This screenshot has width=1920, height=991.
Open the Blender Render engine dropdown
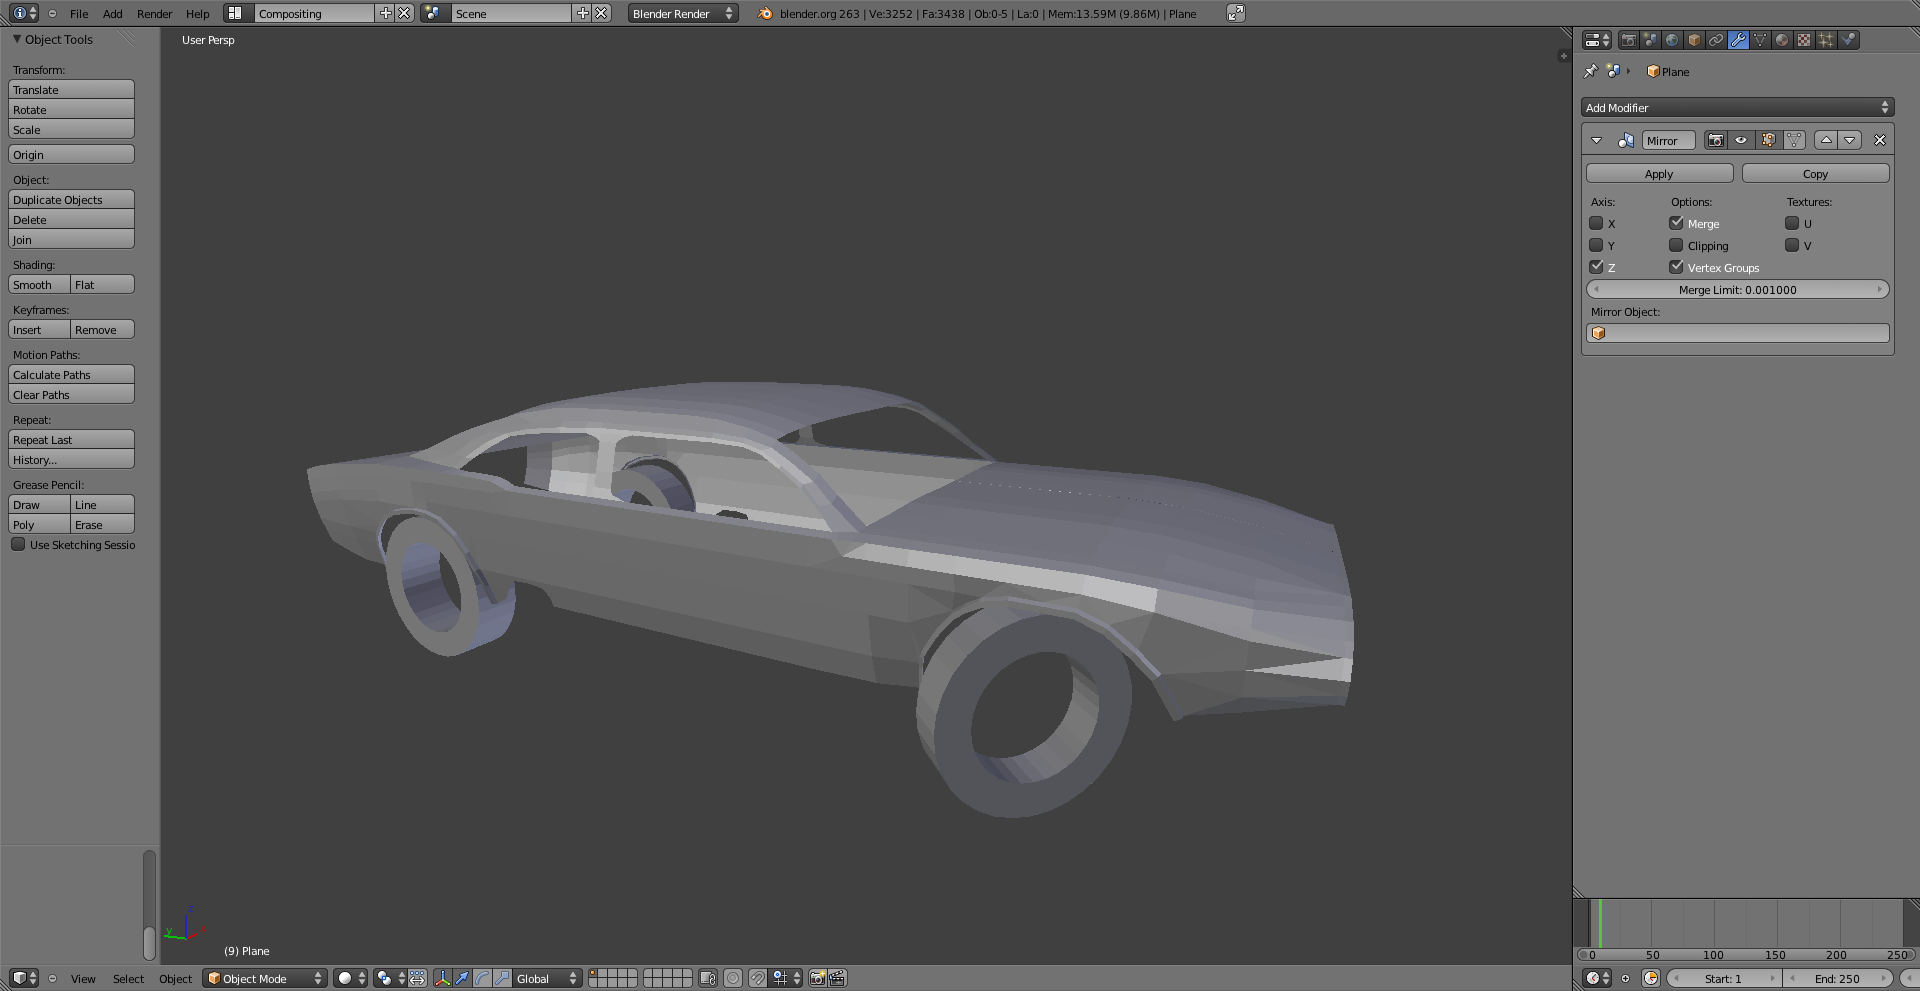coord(683,13)
